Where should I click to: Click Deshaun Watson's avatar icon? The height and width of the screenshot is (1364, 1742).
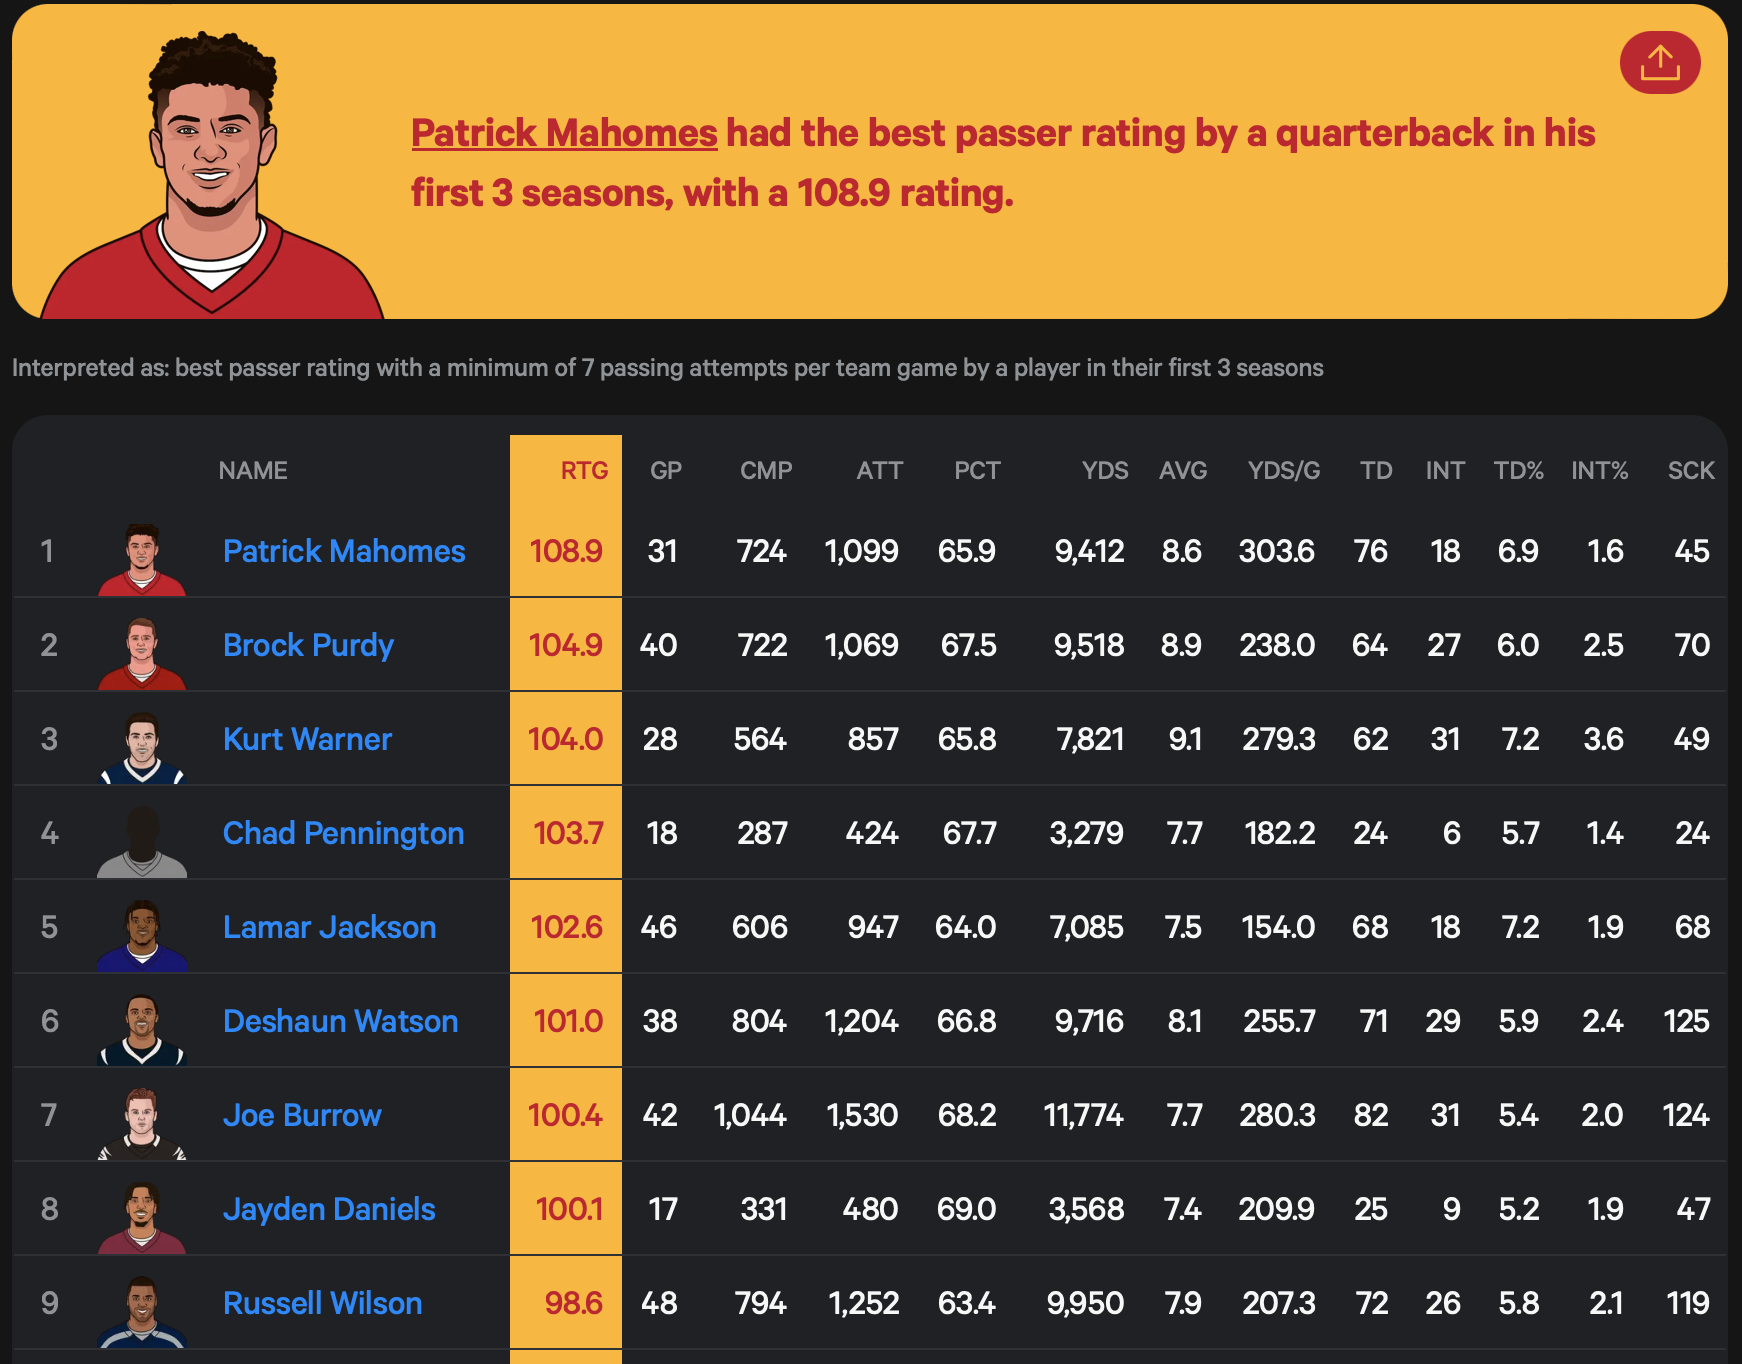(142, 1029)
